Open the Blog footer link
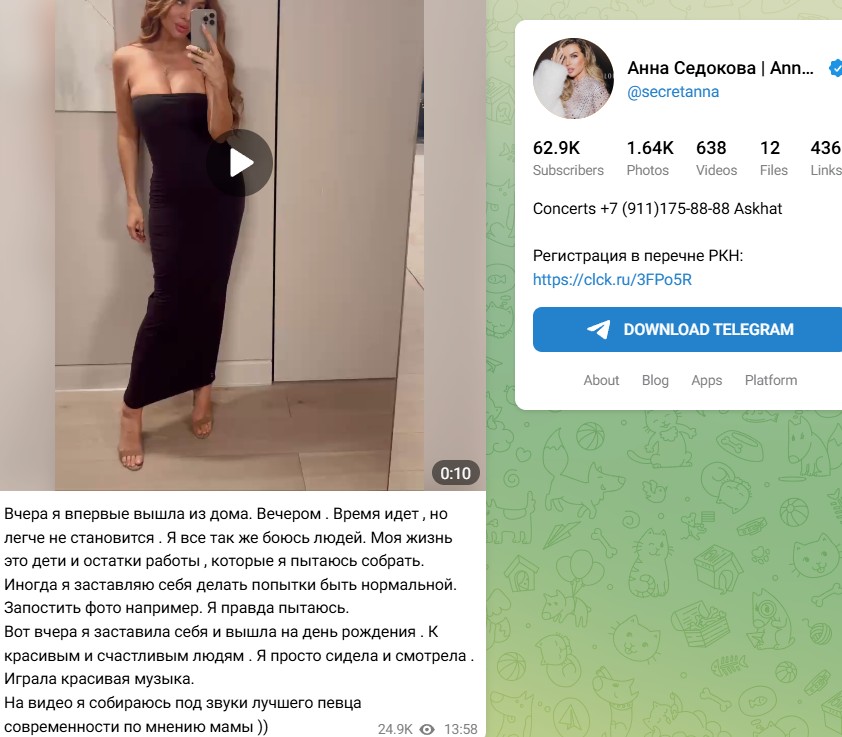The image size is (842, 737). pos(655,380)
